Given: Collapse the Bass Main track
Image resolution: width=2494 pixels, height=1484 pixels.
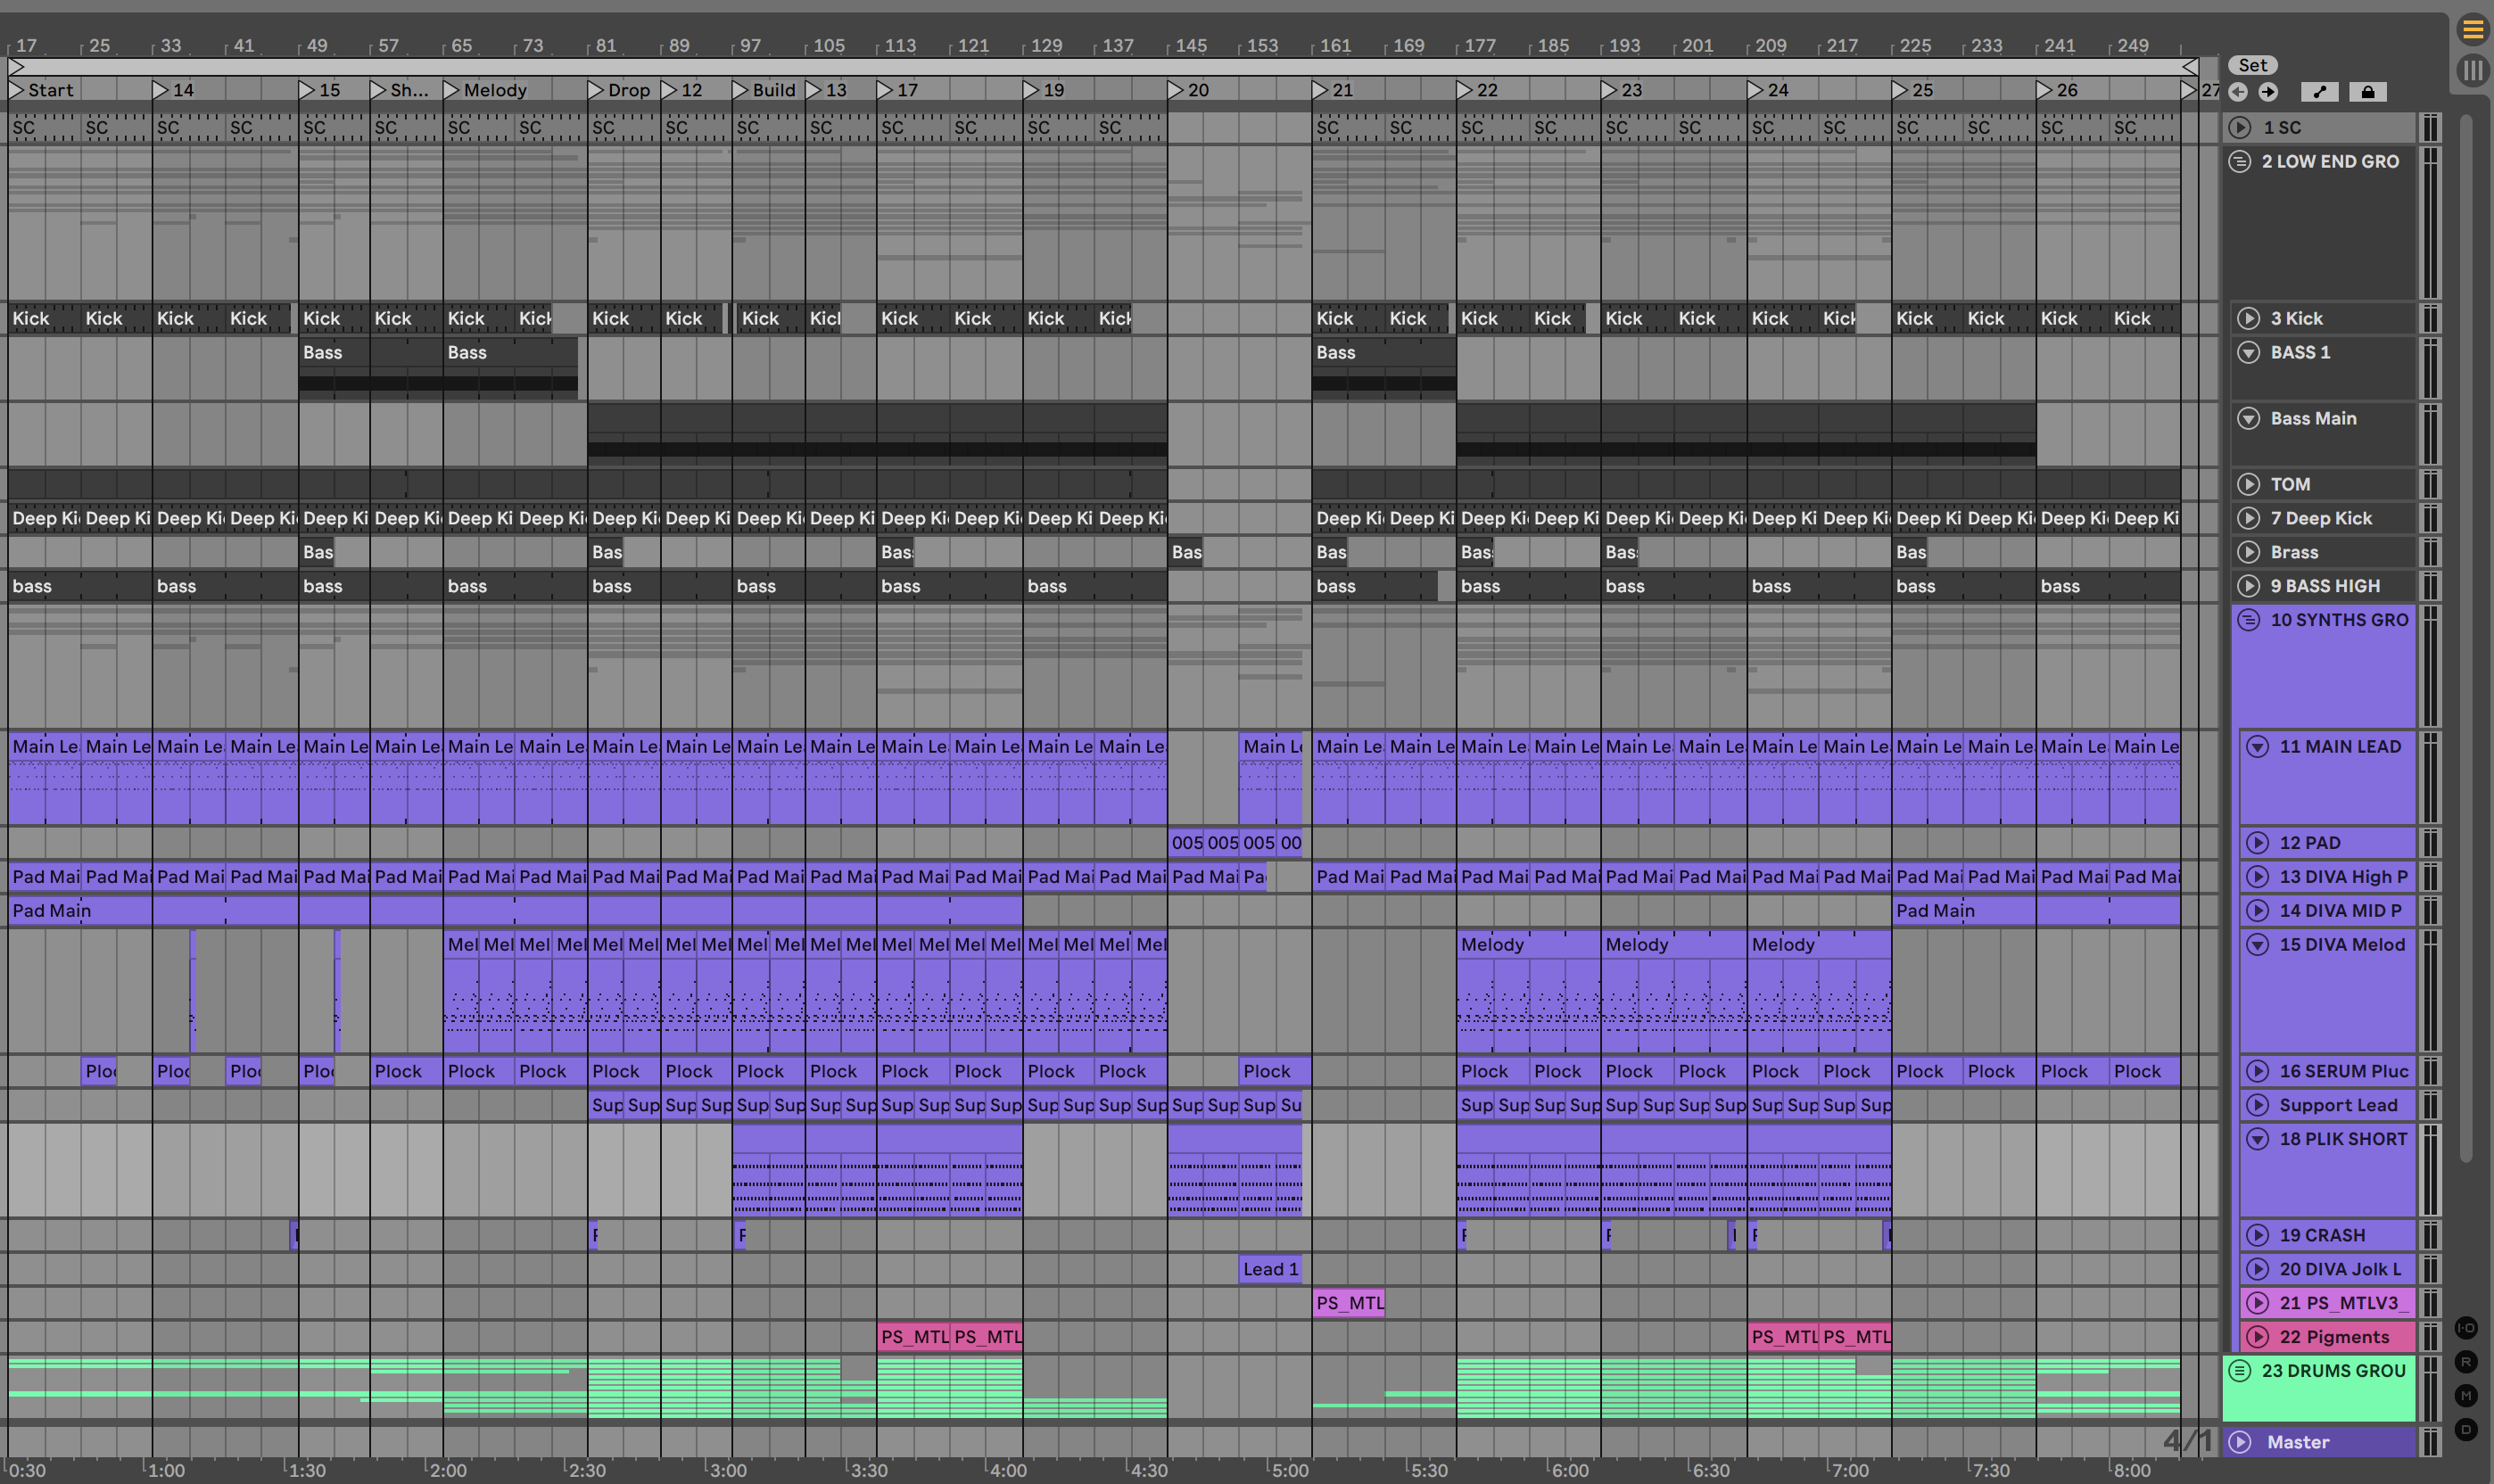Looking at the screenshot, I should pos(2248,418).
